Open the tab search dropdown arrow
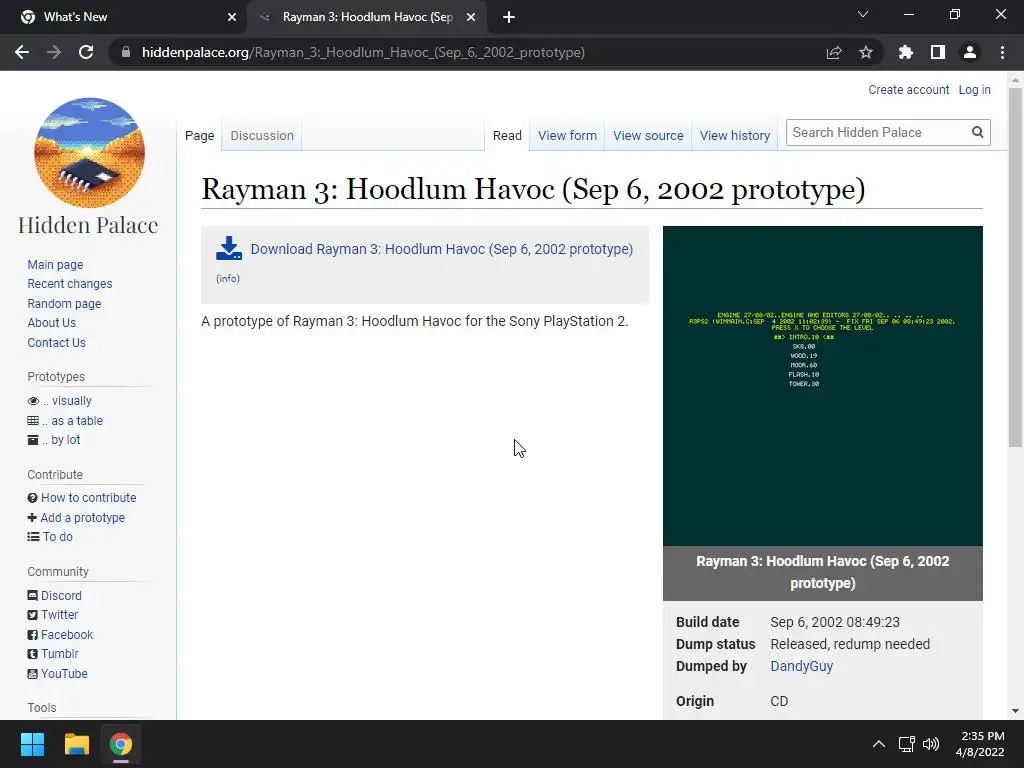 [863, 14]
